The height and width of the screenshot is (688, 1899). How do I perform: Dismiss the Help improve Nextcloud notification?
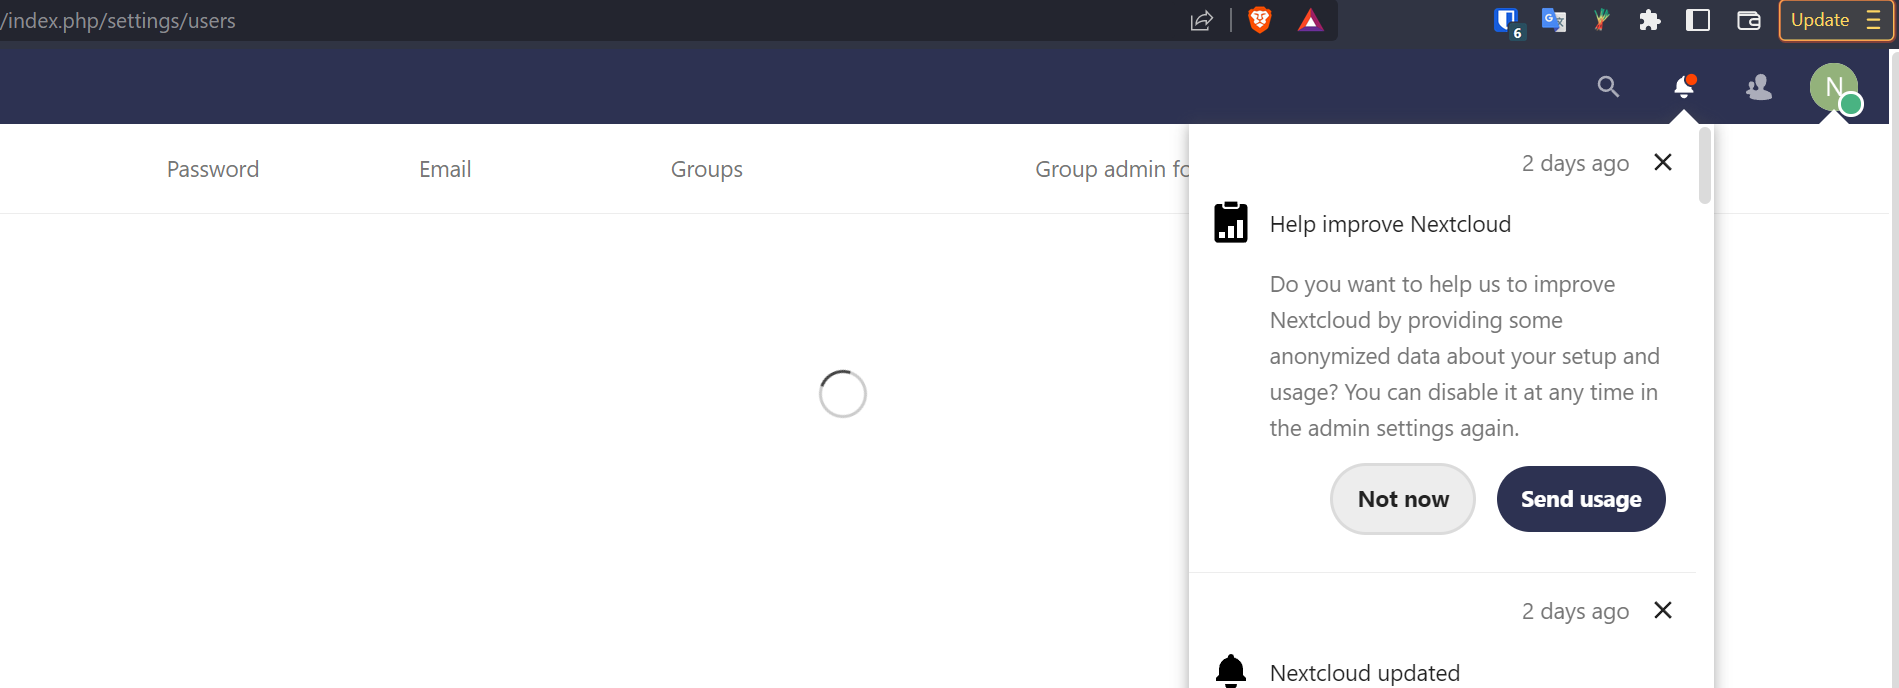[1663, 162]
